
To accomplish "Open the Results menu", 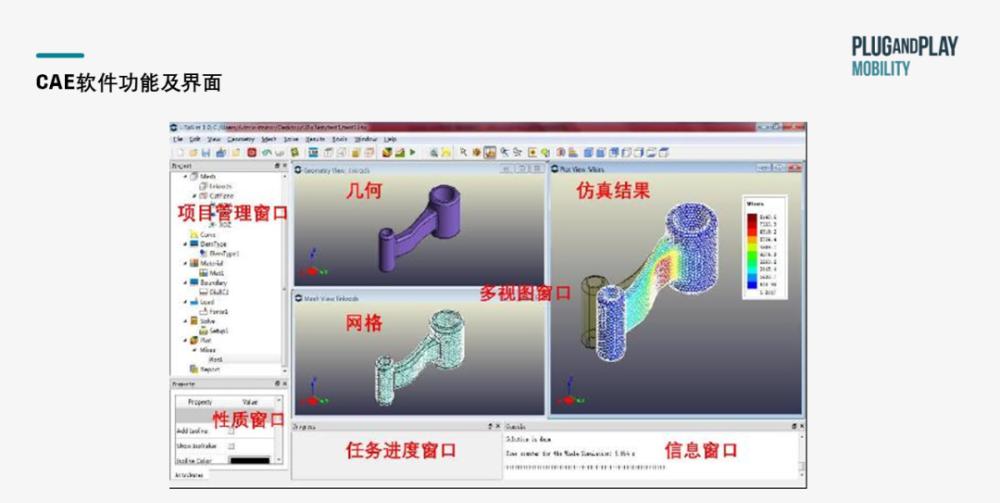I will click(315, 139).
